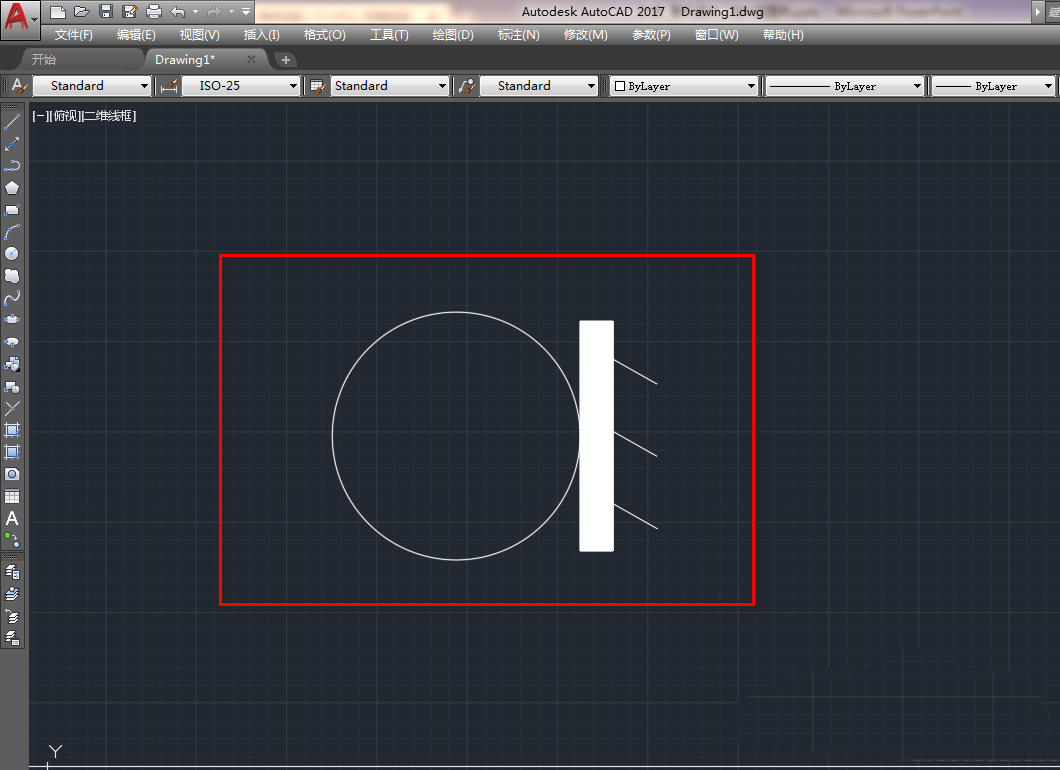1060x770 pixels.
Task: Insert a table with the Table tool
Action: coord(12,497)
